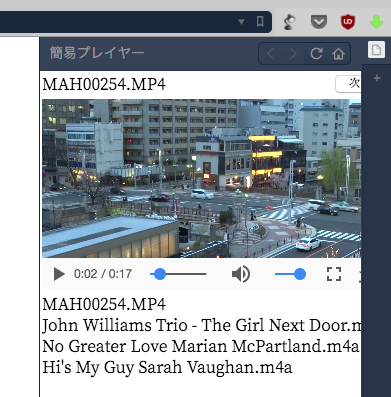Click the volume level slider

[x=290, y=274]
